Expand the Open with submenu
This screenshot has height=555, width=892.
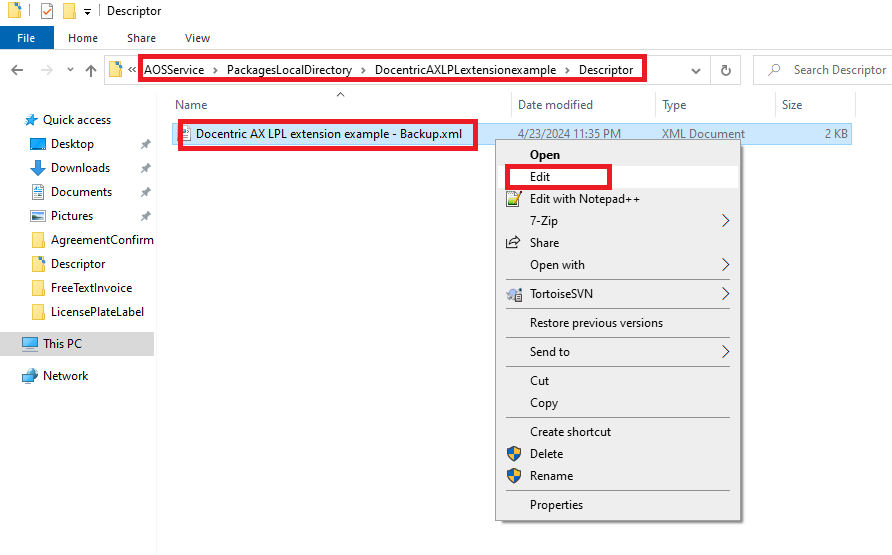[x=725, y=265]
